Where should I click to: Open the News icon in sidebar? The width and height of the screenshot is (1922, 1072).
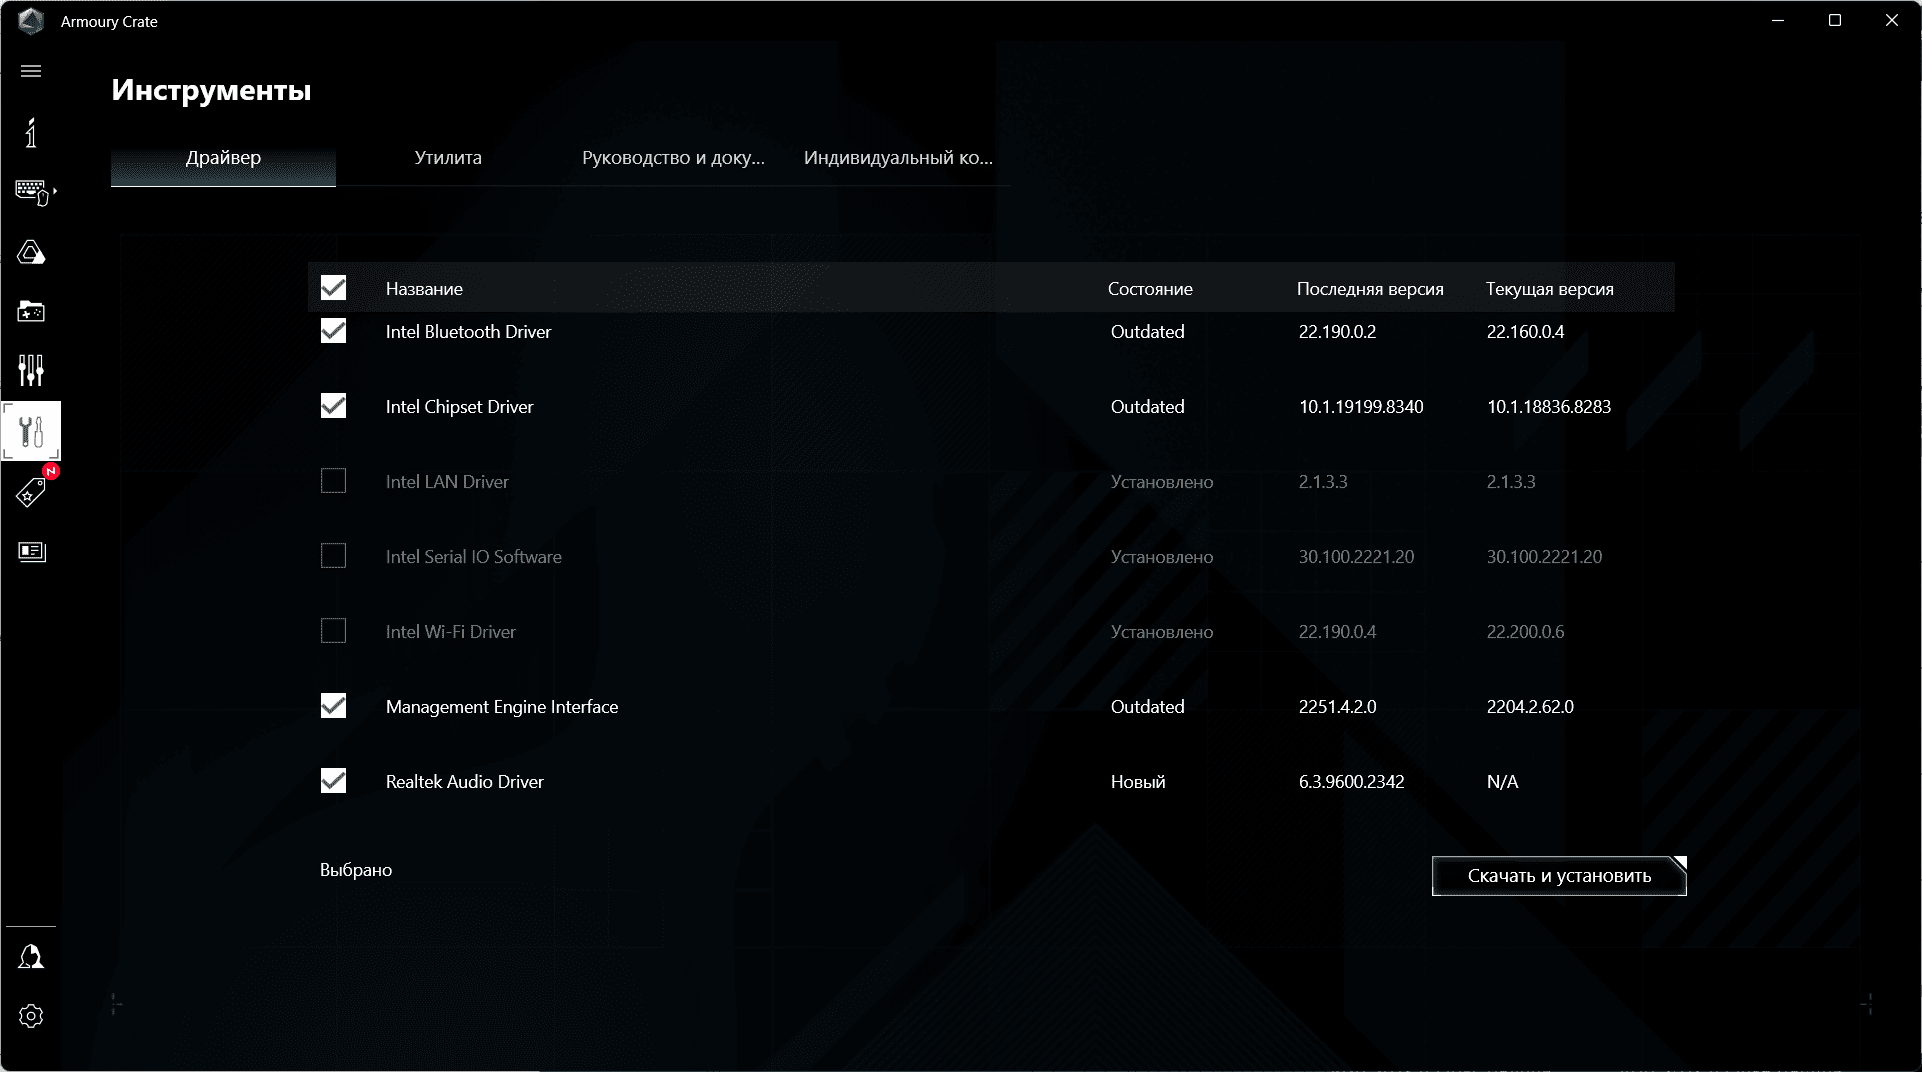point(32,552)
